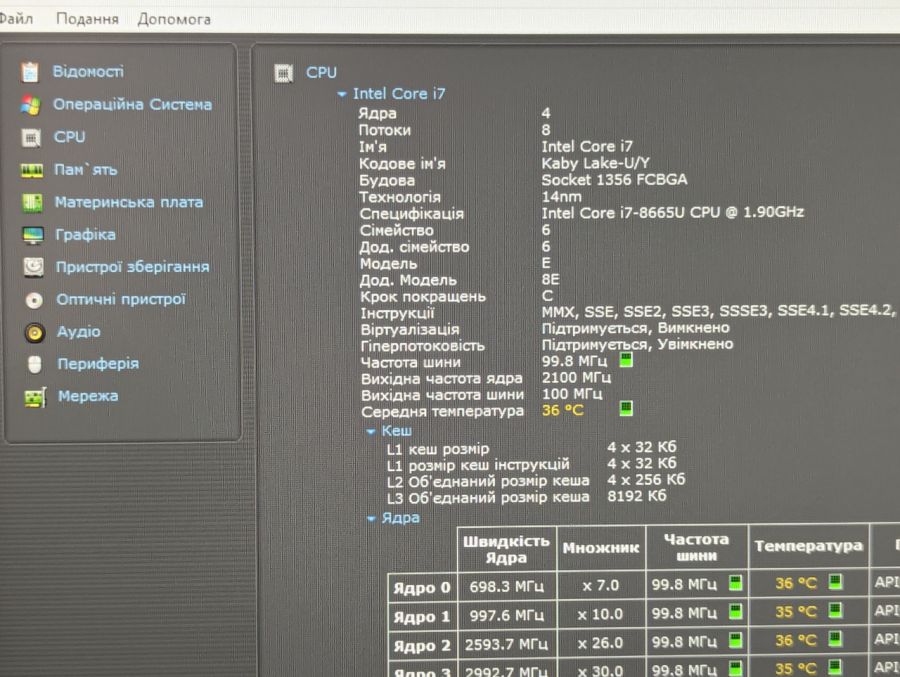Click the Ядро 0 row header
This screenshot has width=900, height=677.
click(422, 587)
